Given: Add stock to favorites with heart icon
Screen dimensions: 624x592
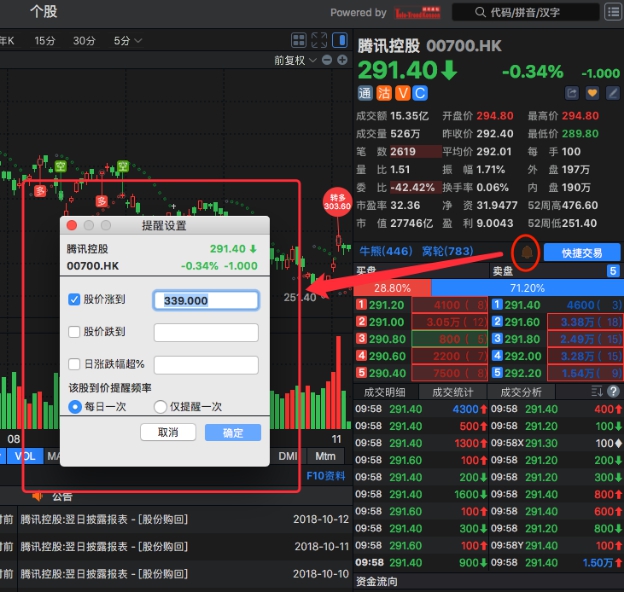Looking at the screenshot, I should (592, 93).
